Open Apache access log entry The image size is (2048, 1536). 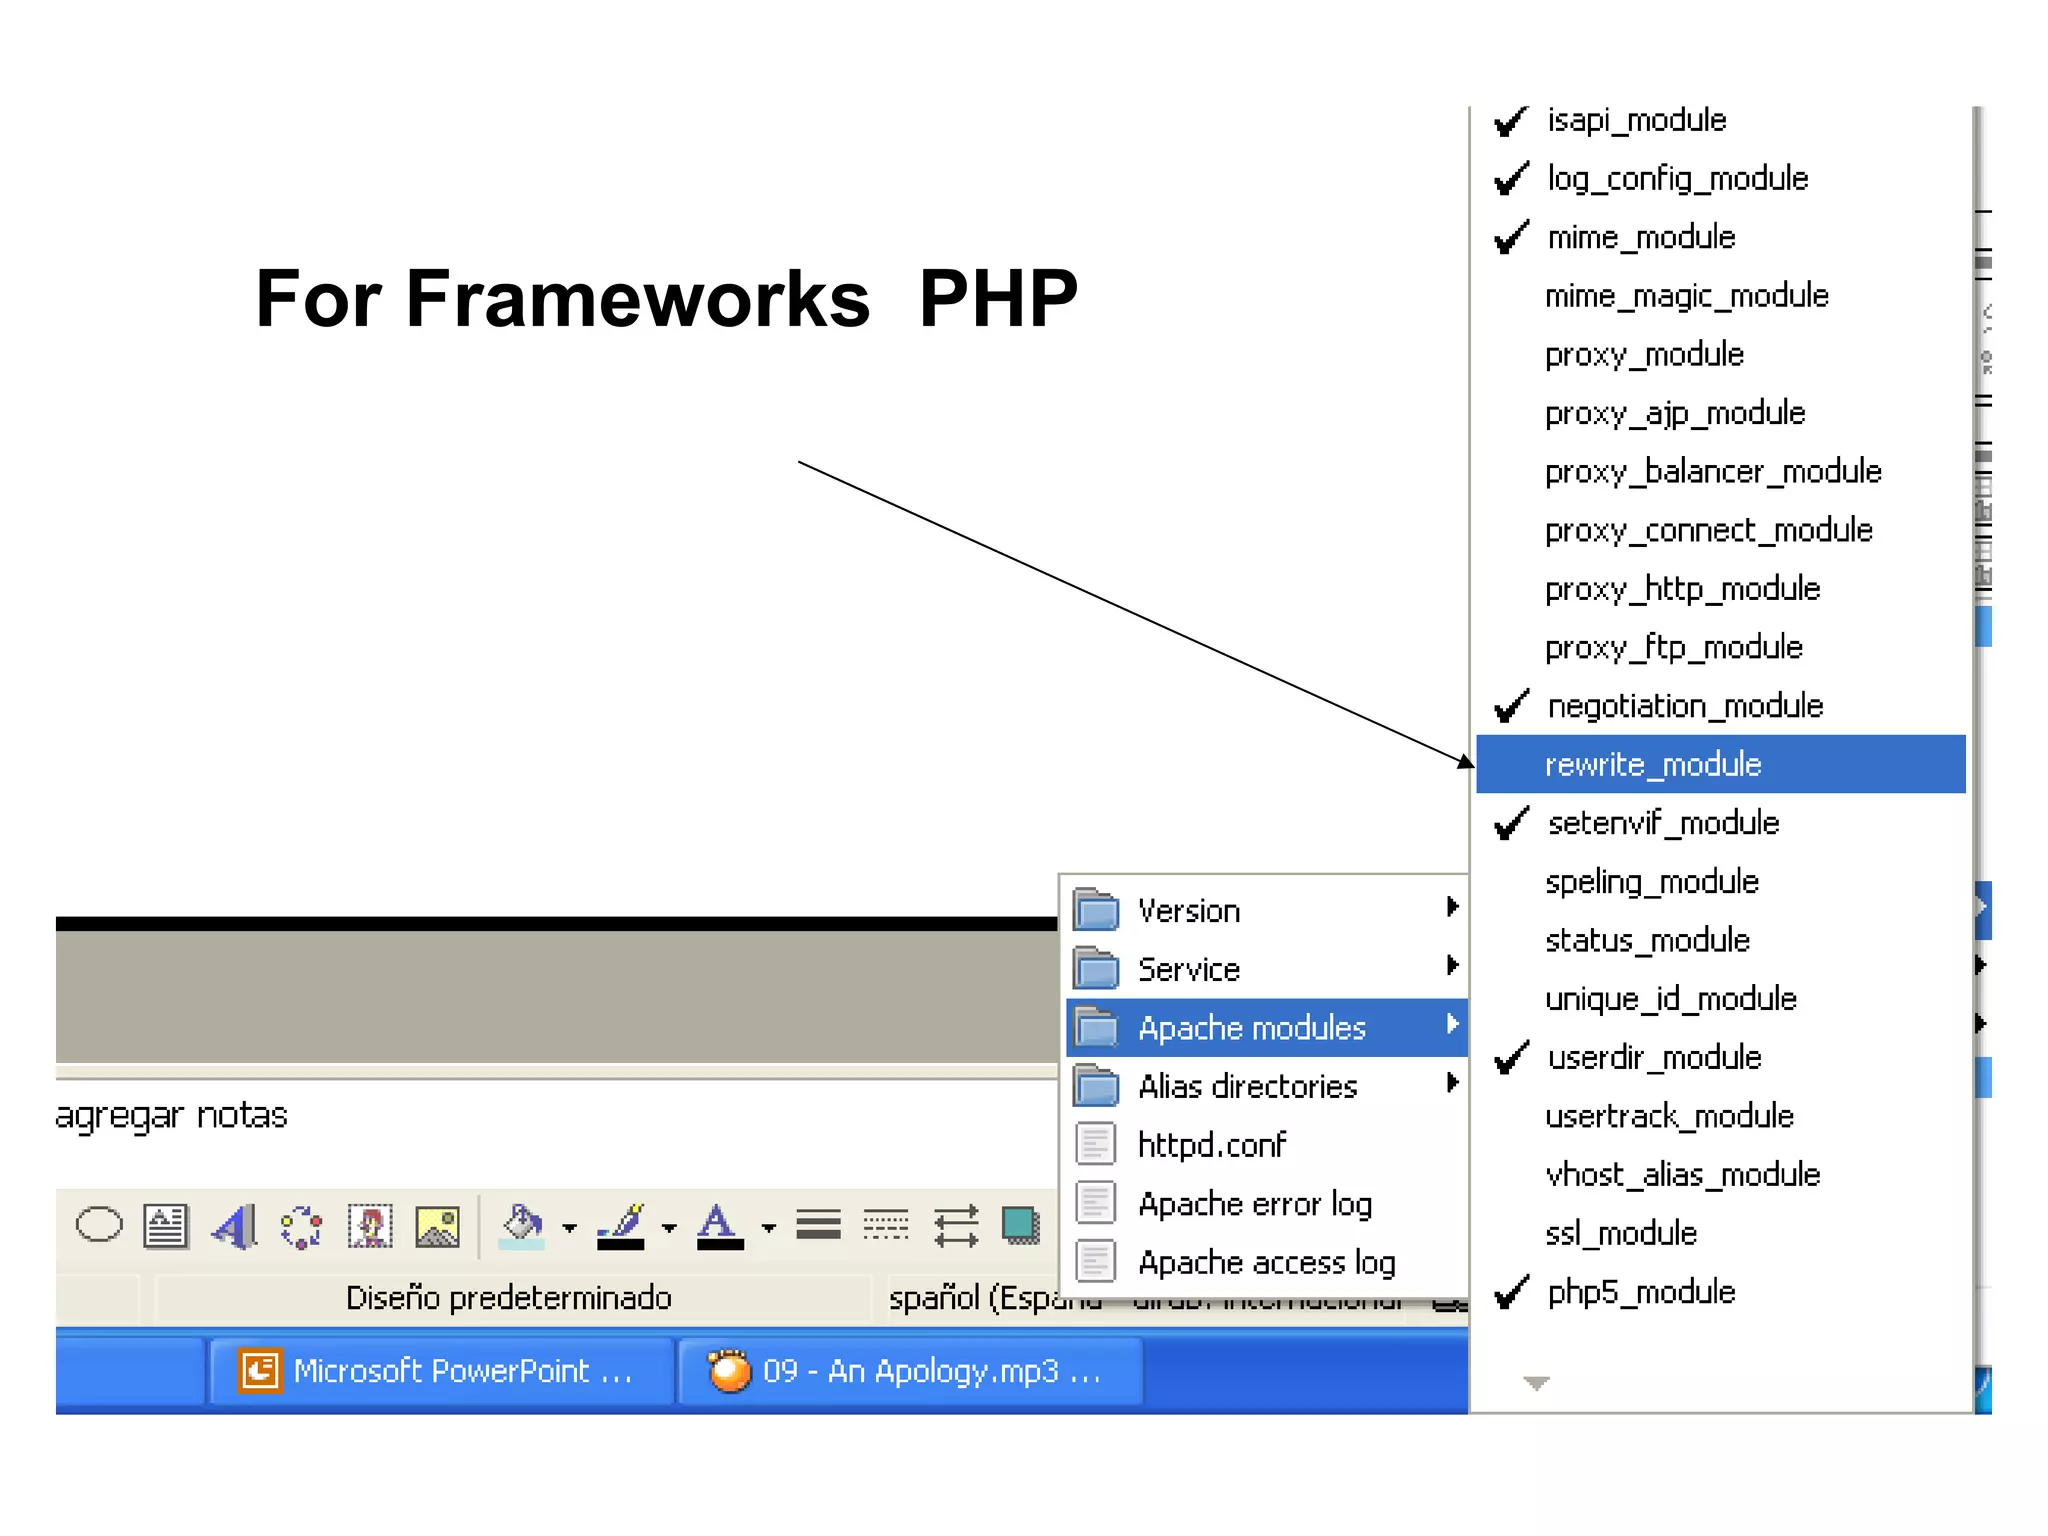(x=1266, y=1262)
